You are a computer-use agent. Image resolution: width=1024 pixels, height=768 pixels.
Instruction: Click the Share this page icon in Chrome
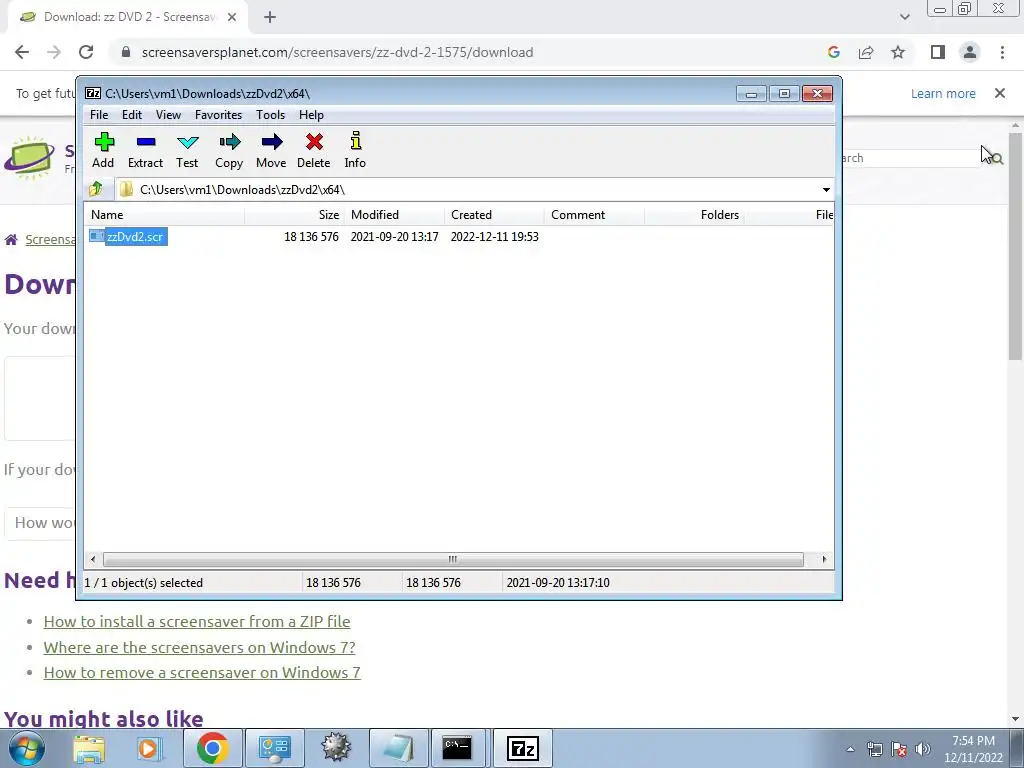[866, 52]
